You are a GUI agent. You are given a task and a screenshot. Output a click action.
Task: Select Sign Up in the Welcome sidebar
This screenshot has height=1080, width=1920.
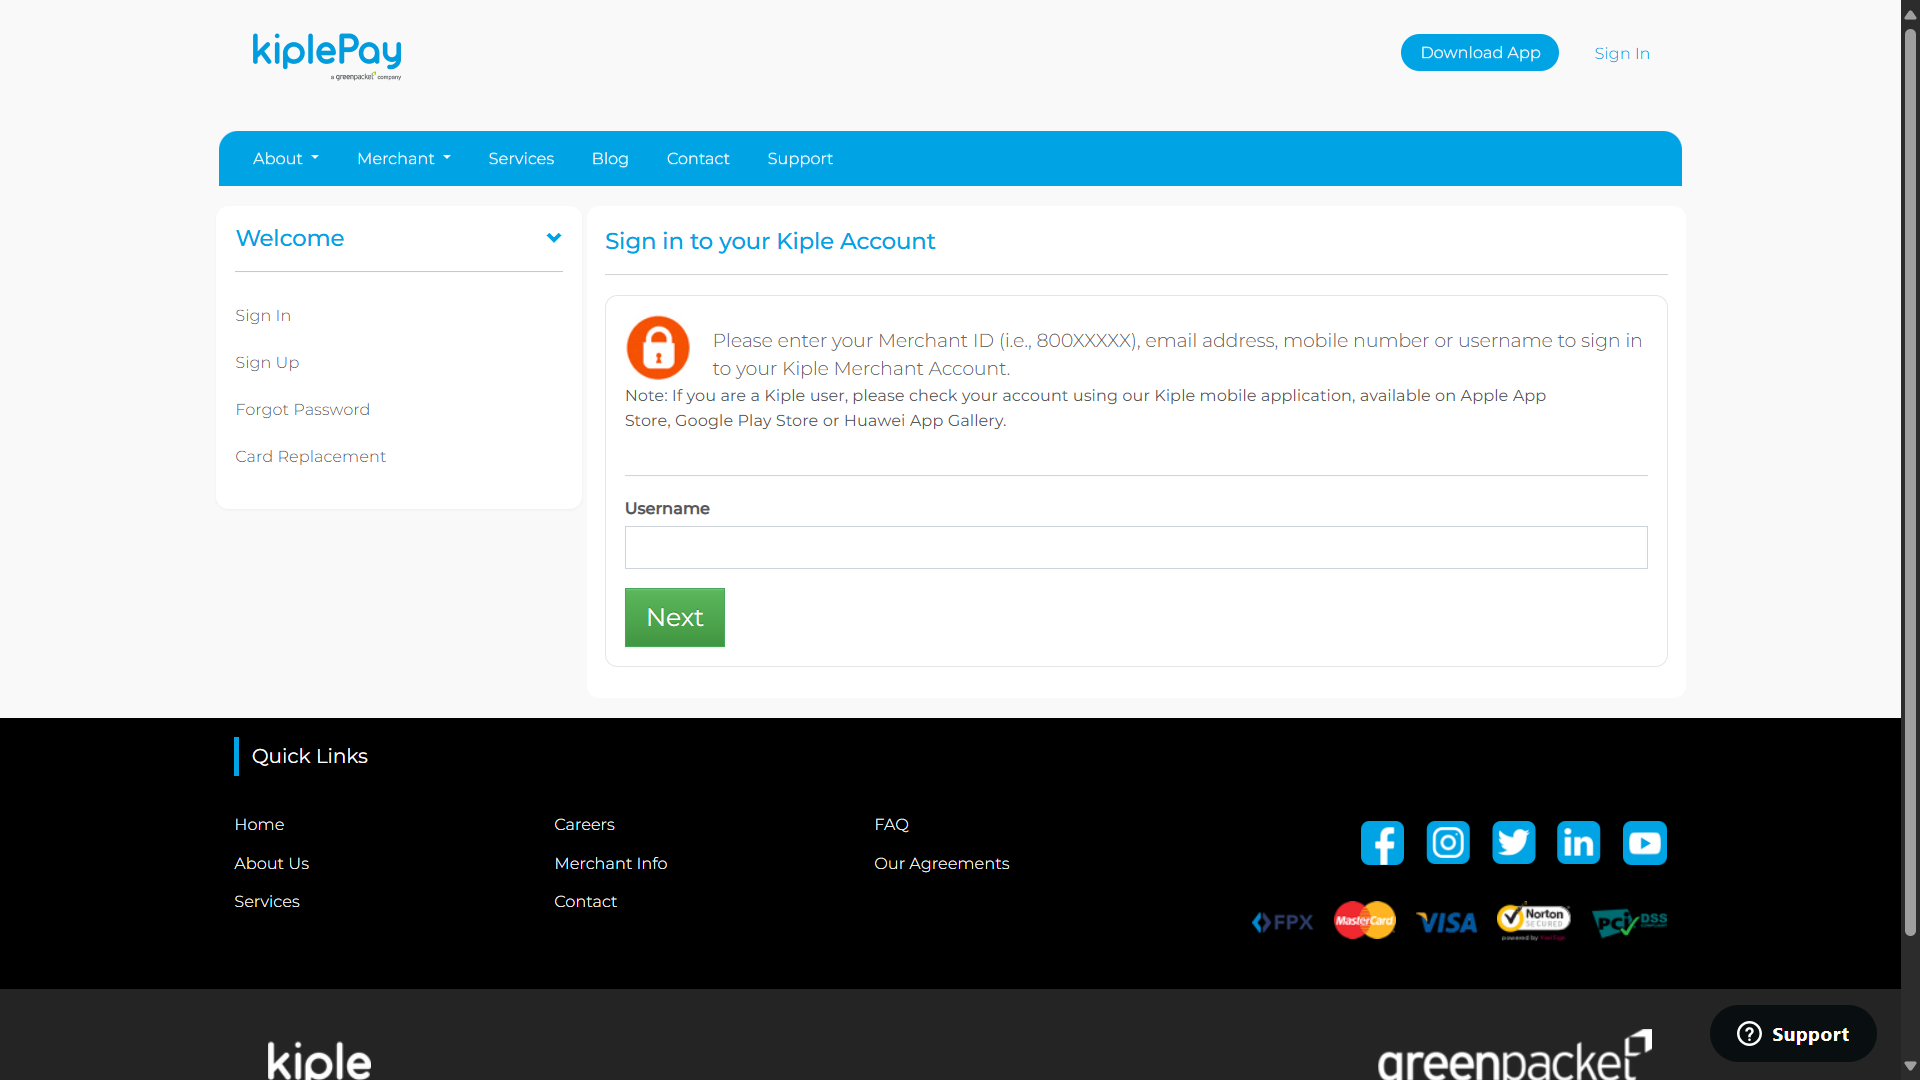267,363
